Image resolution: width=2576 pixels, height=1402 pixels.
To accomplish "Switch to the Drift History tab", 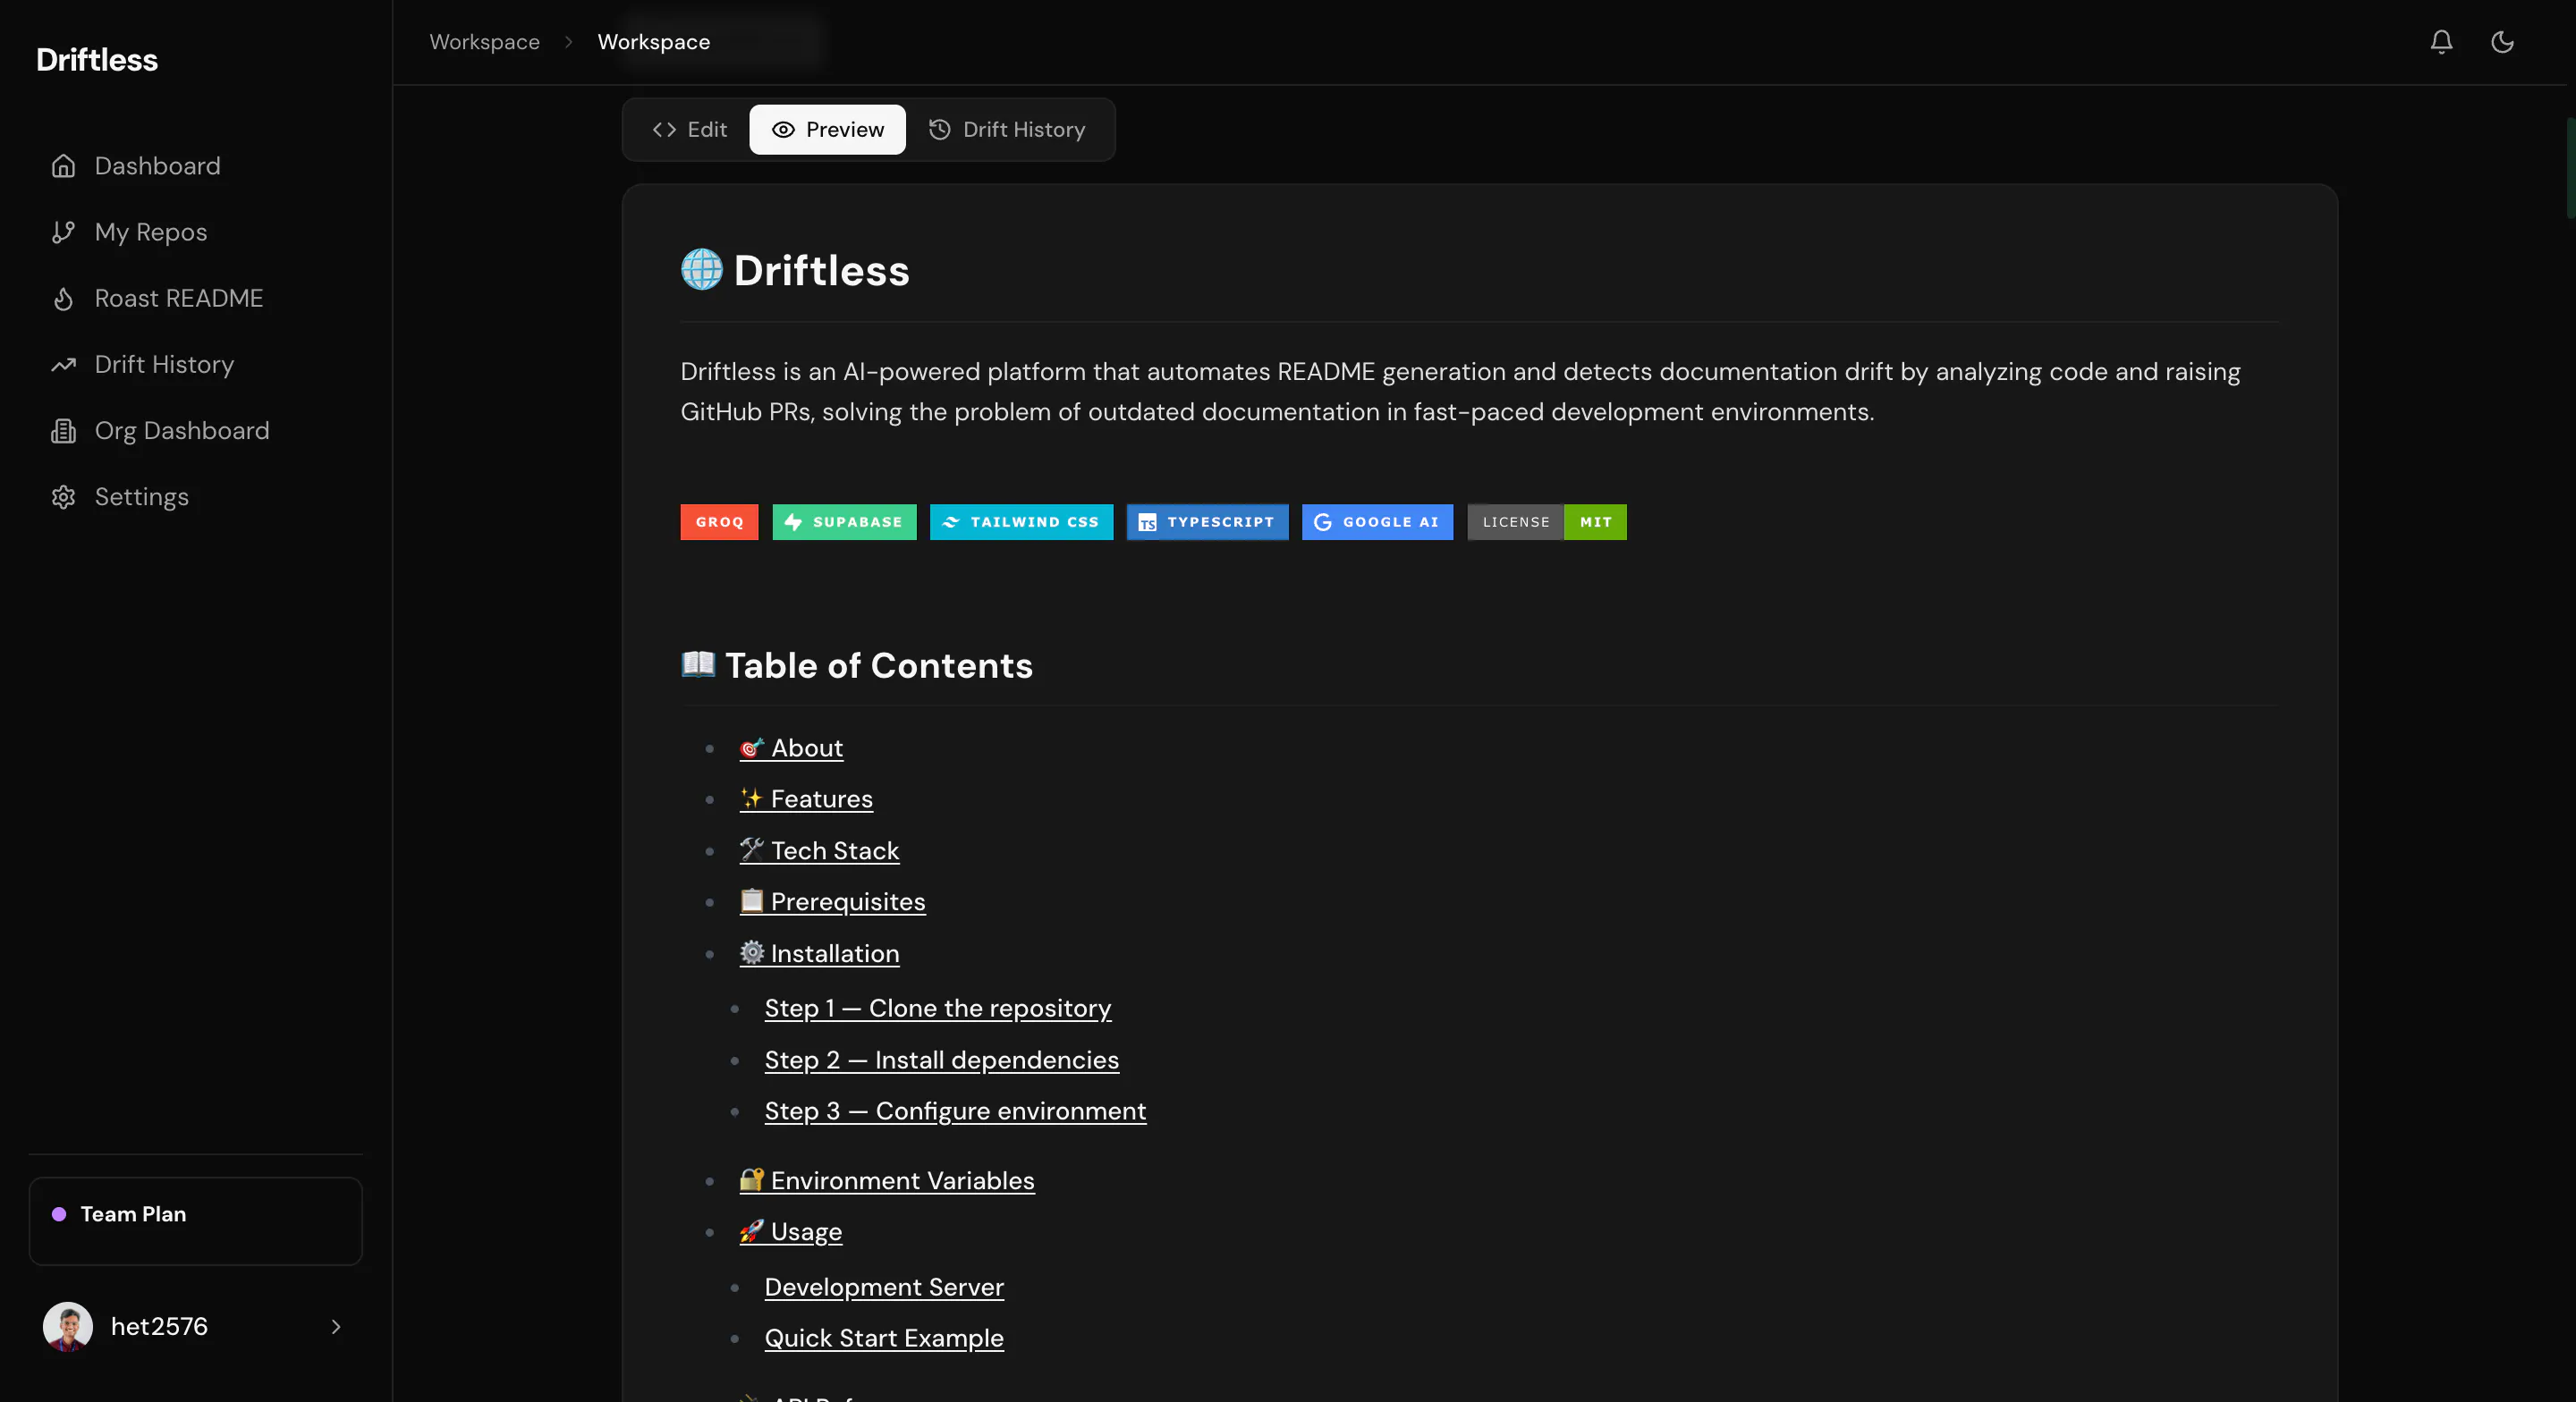I will (x=1007, y=130).
